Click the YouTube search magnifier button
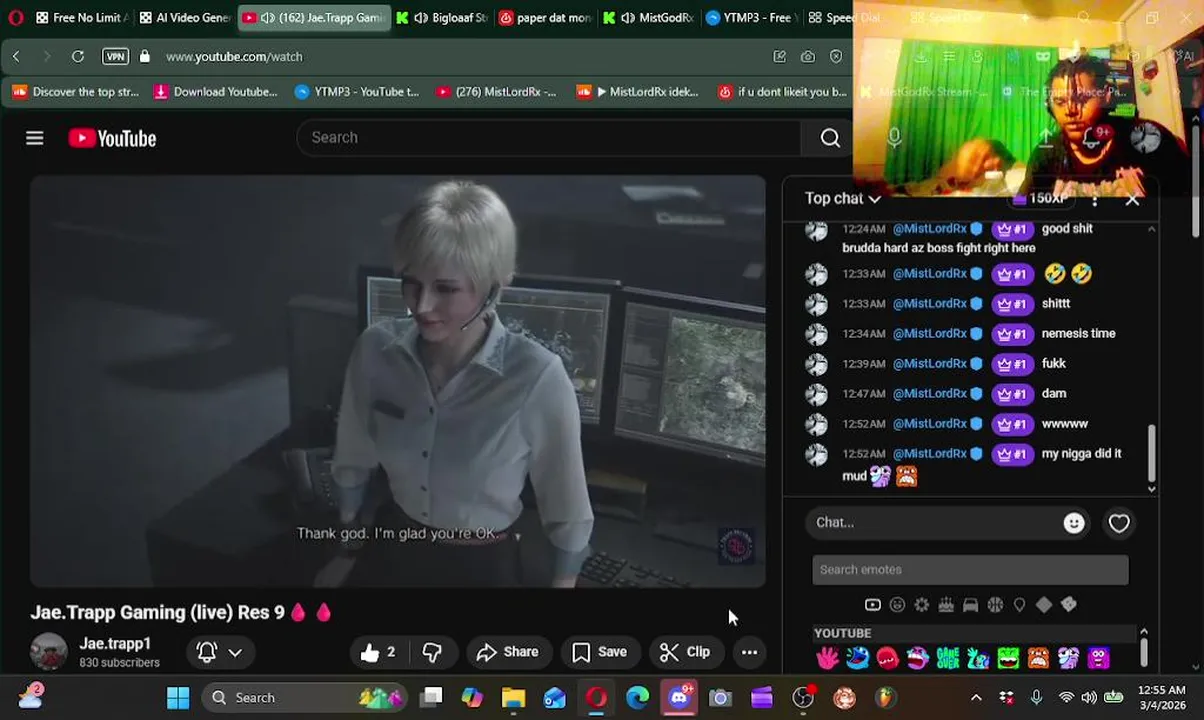1204x720 pixels. pos(830,138)
